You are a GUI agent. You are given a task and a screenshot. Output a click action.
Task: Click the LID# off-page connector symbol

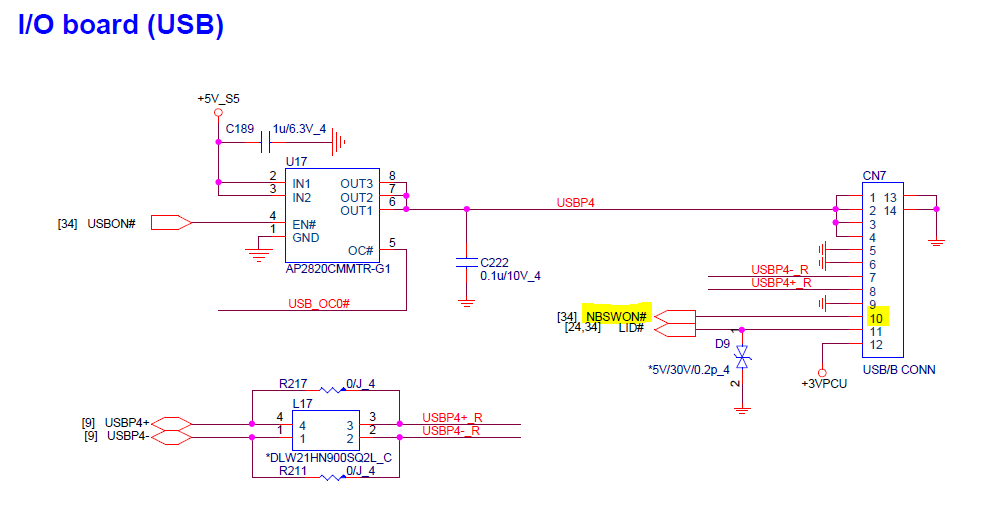[x=674, y=329]
